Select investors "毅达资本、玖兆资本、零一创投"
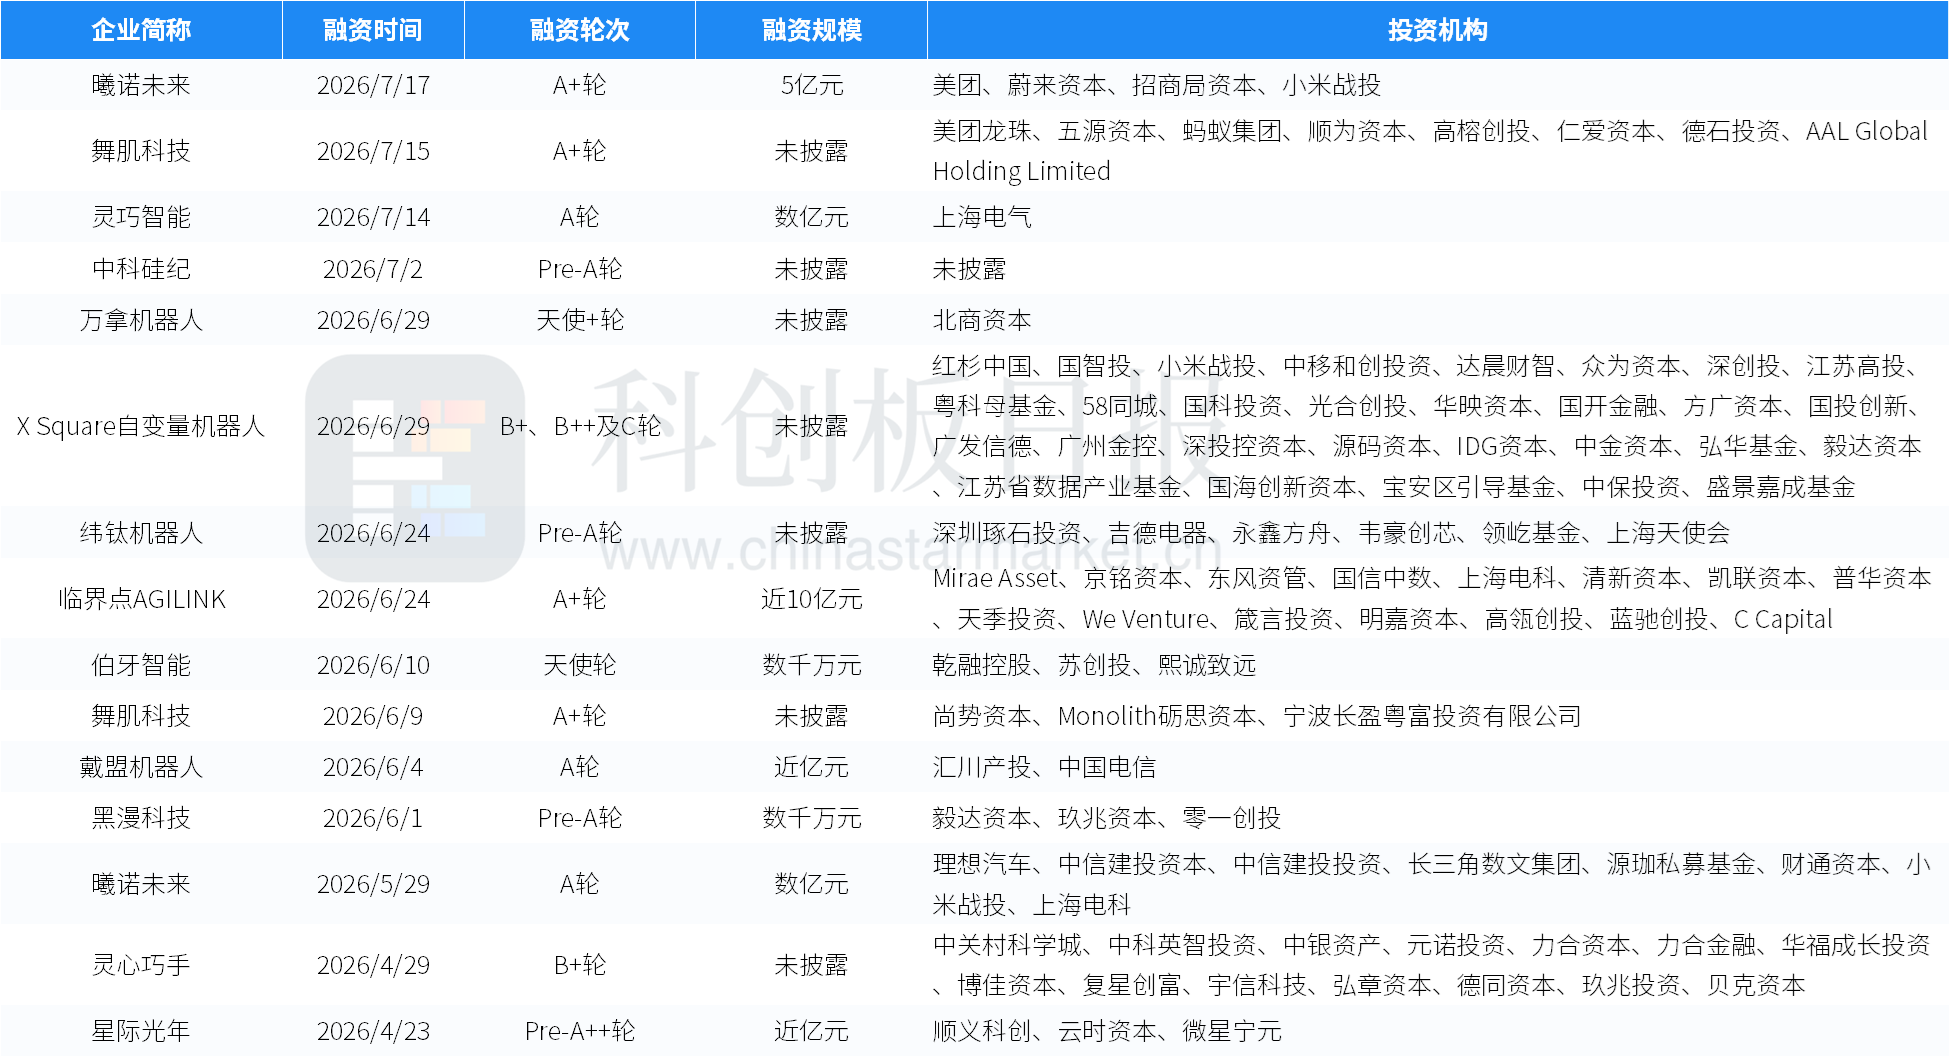Viewport: 1950px width, 1058px height. coord(1107,818)
